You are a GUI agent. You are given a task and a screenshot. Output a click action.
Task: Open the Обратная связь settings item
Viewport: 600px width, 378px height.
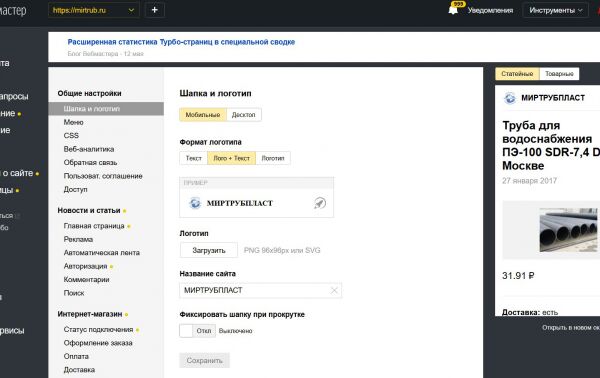(x=90, y=163)
